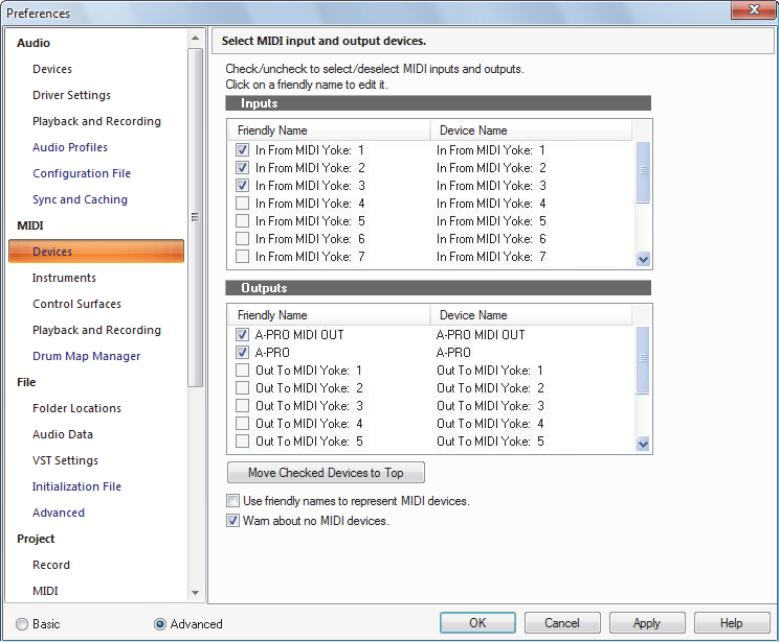Select MIDI Devices in sidebar
Viewport: 779px width, 642px height.
click(96, 251)
